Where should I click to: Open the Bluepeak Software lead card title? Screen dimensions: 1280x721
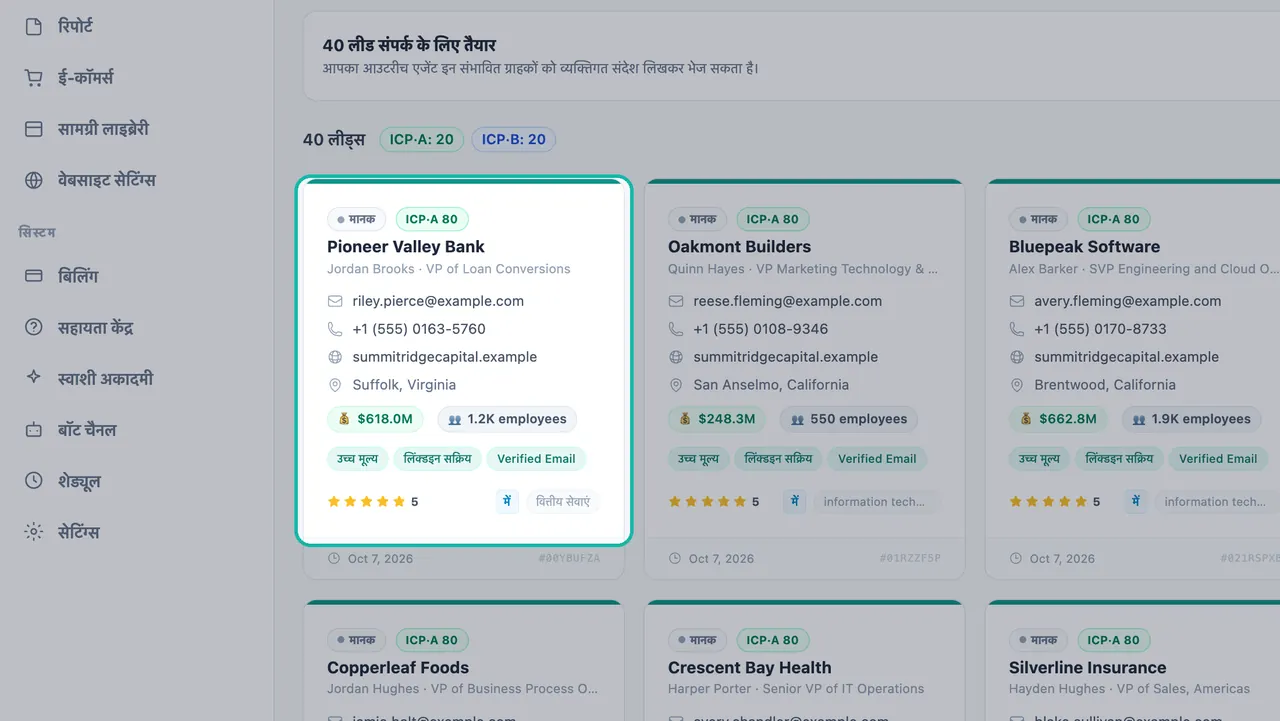[x=1085, y=247]
